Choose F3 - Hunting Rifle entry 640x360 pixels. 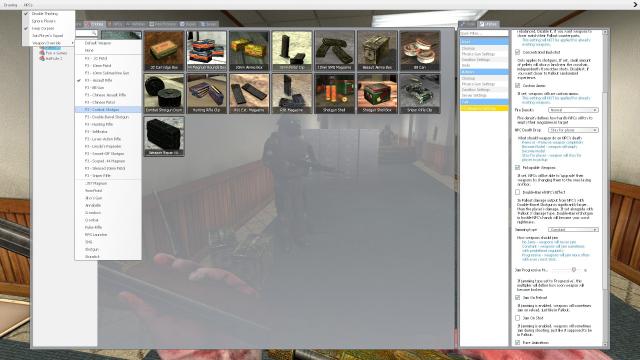point(108,124)
